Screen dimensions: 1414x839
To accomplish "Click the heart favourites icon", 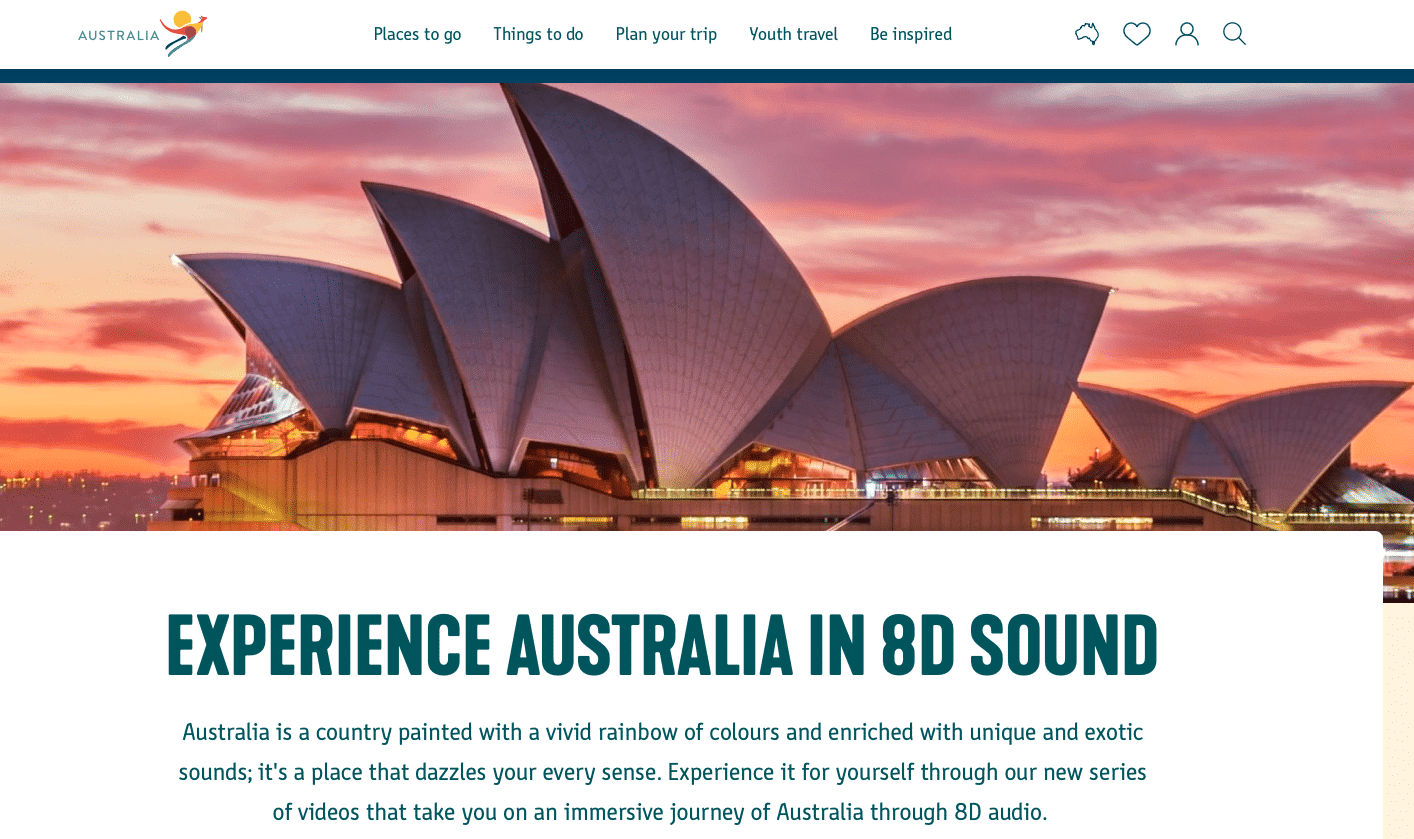I will (1136, 34).
